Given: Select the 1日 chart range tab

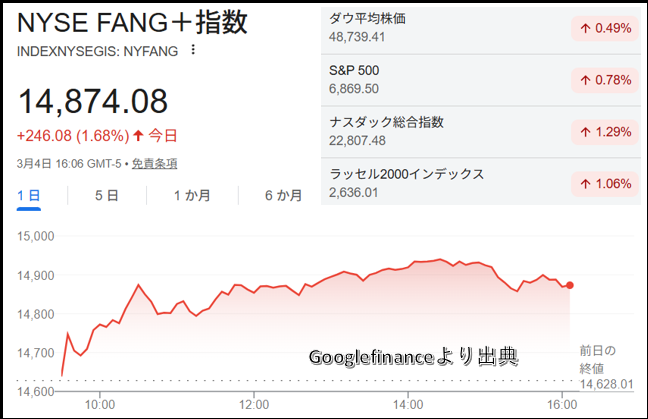Looking at the screenshot, I should [29, 195].
